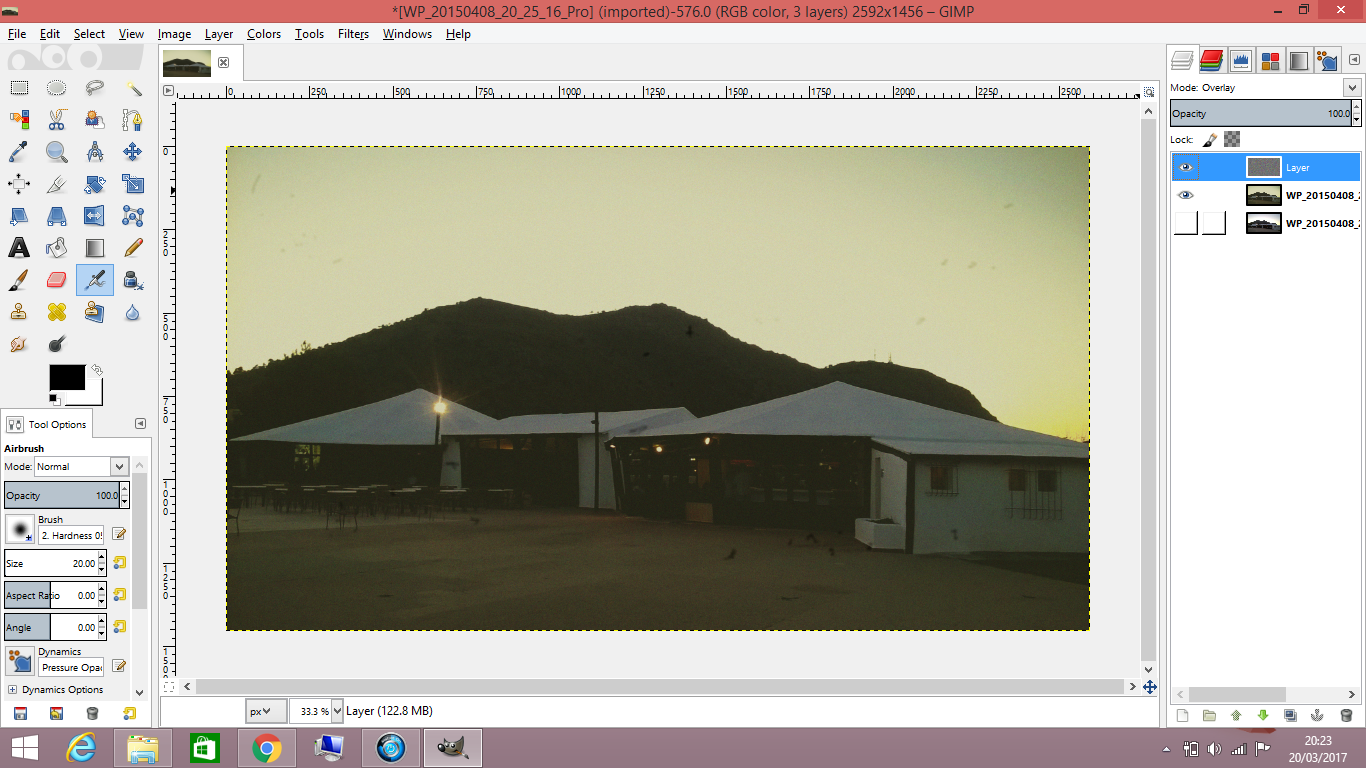Open the 33.3% zoom level dropdown
The height and width of the screenshot is (768, 1366).
337,711
